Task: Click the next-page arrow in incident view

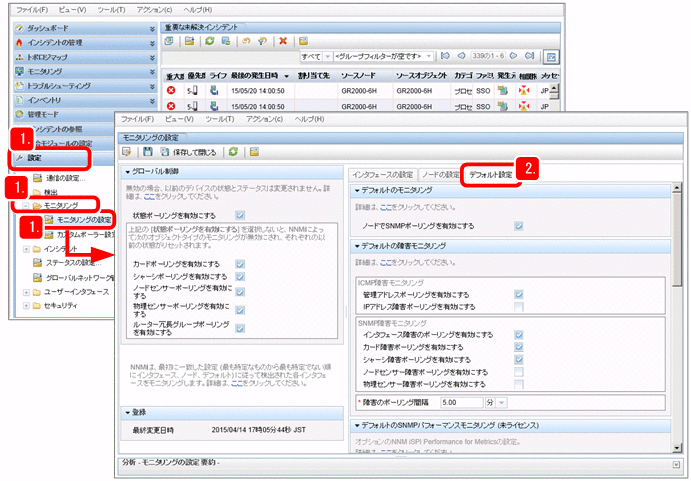Action: [x=513, y=56]
